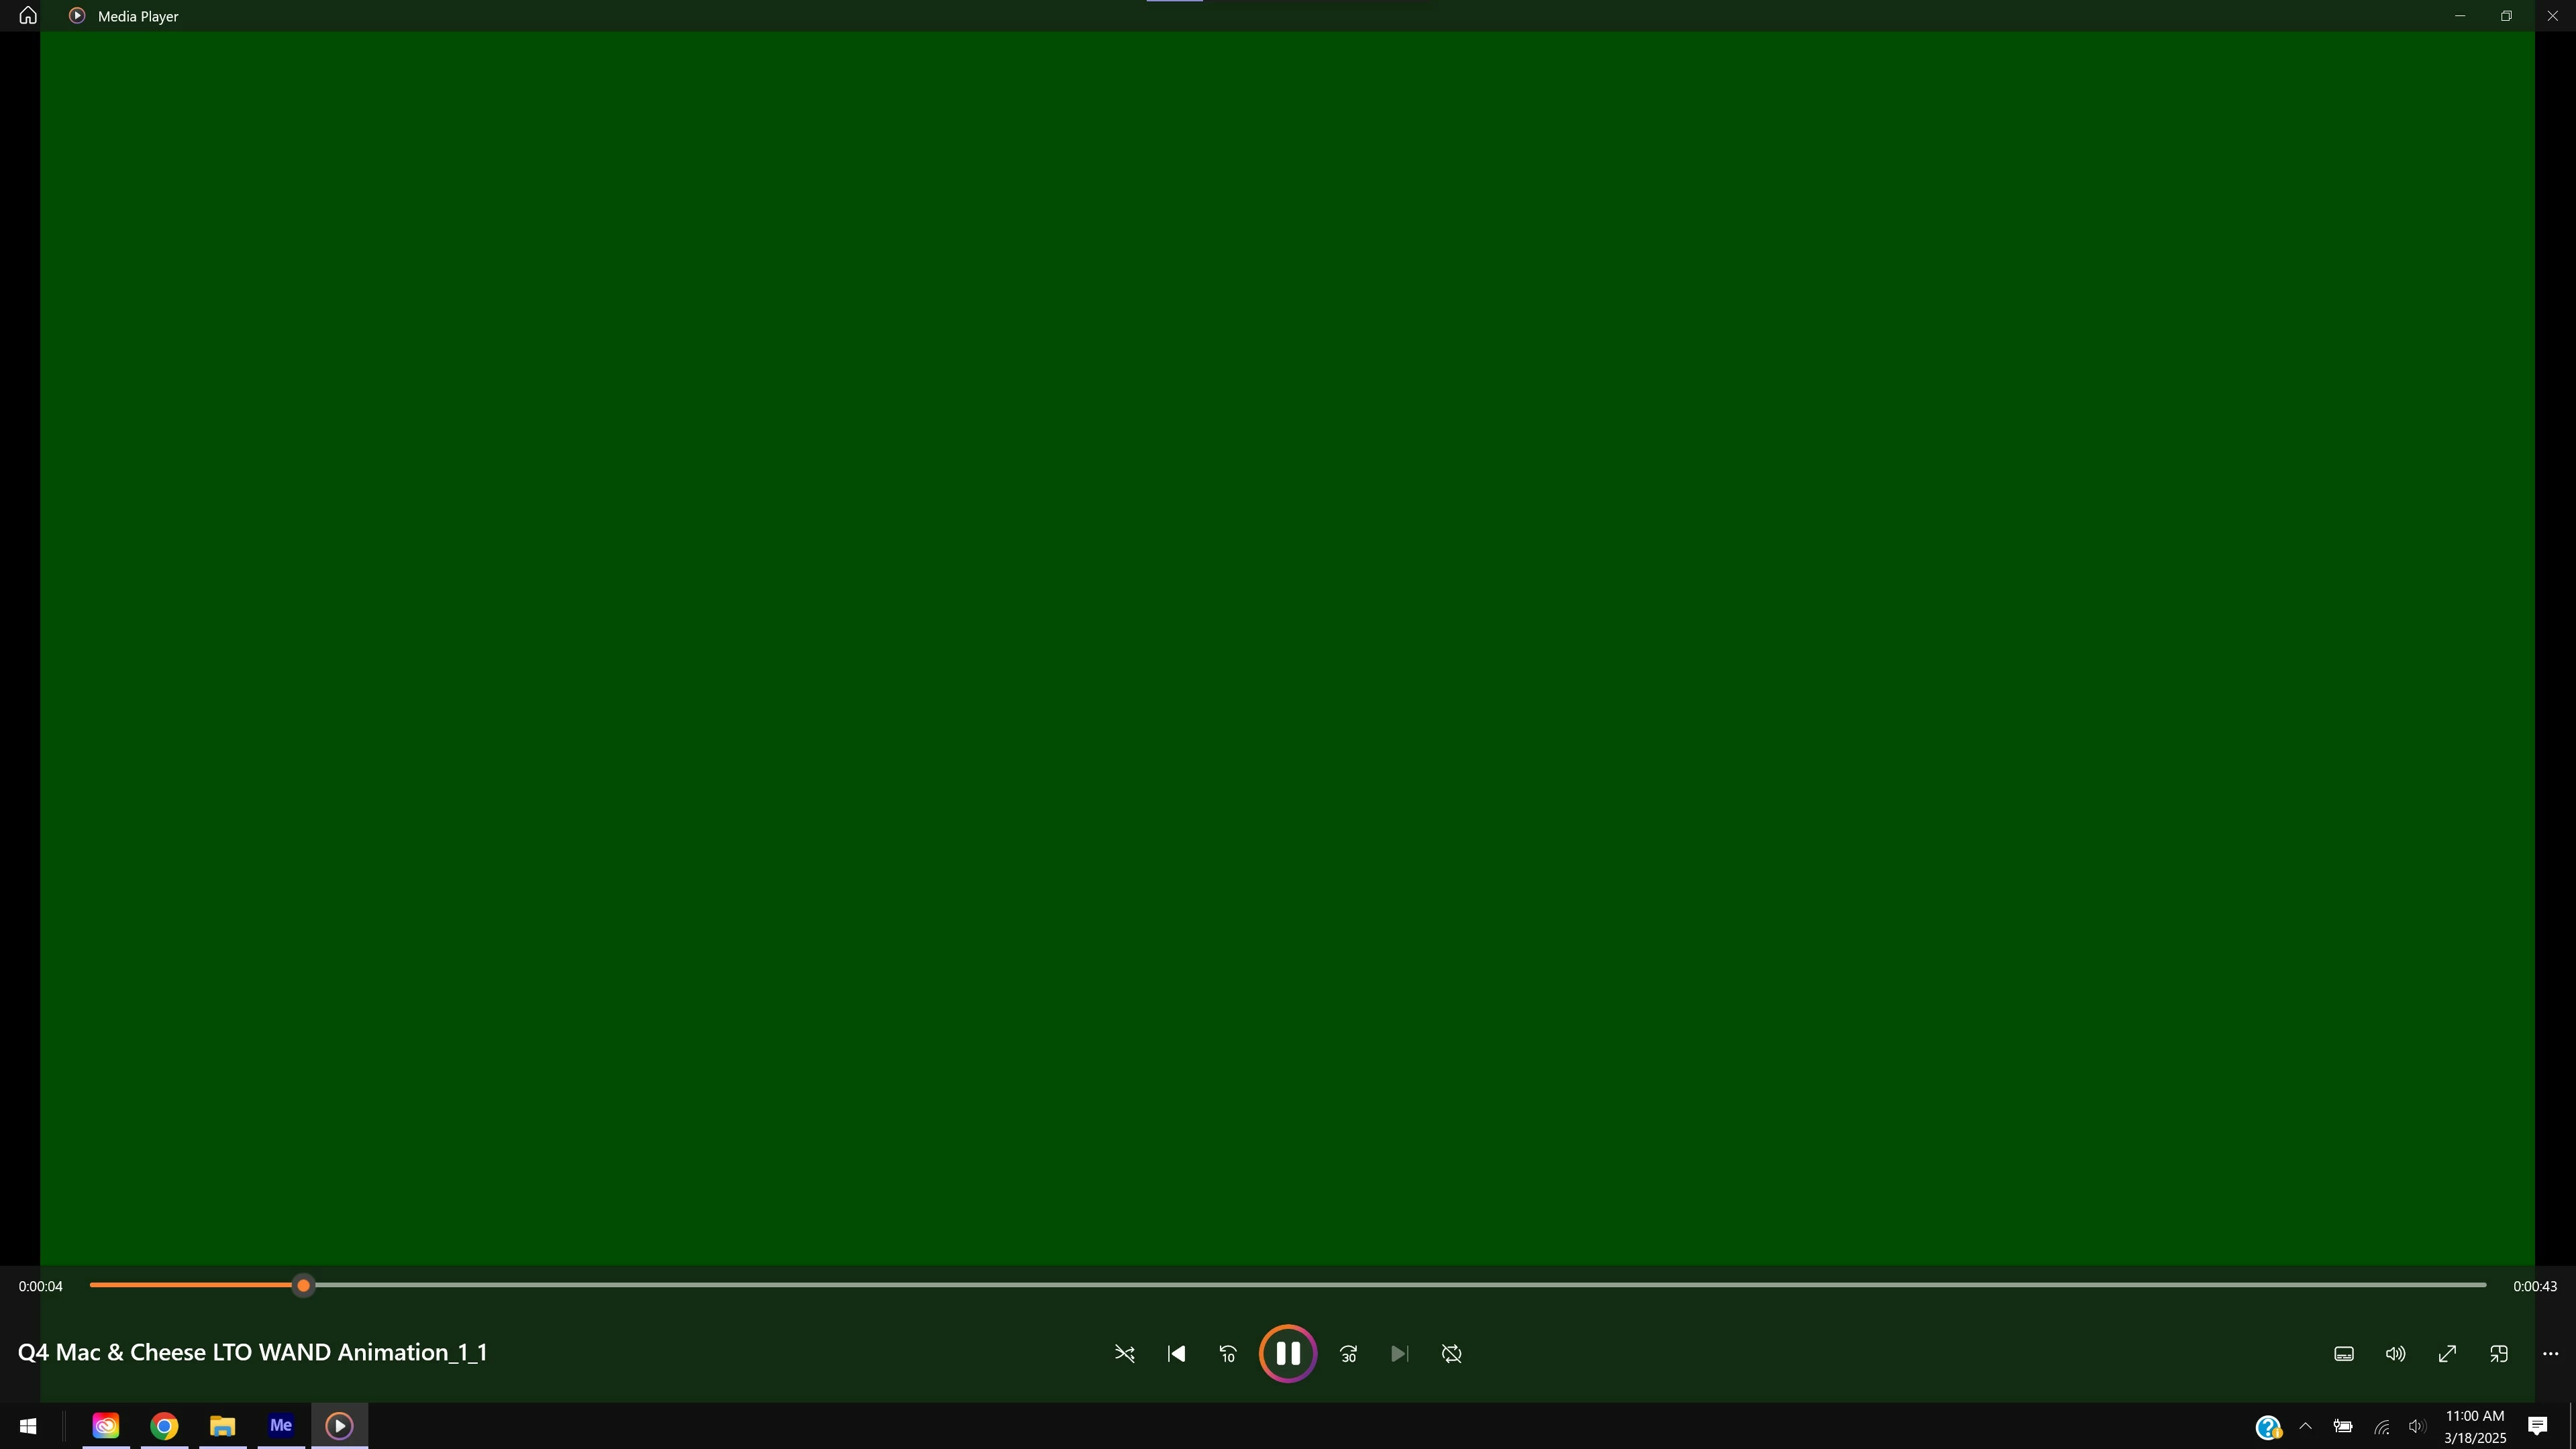
Task: Pause the video playback
Action: [1287, 1354]
